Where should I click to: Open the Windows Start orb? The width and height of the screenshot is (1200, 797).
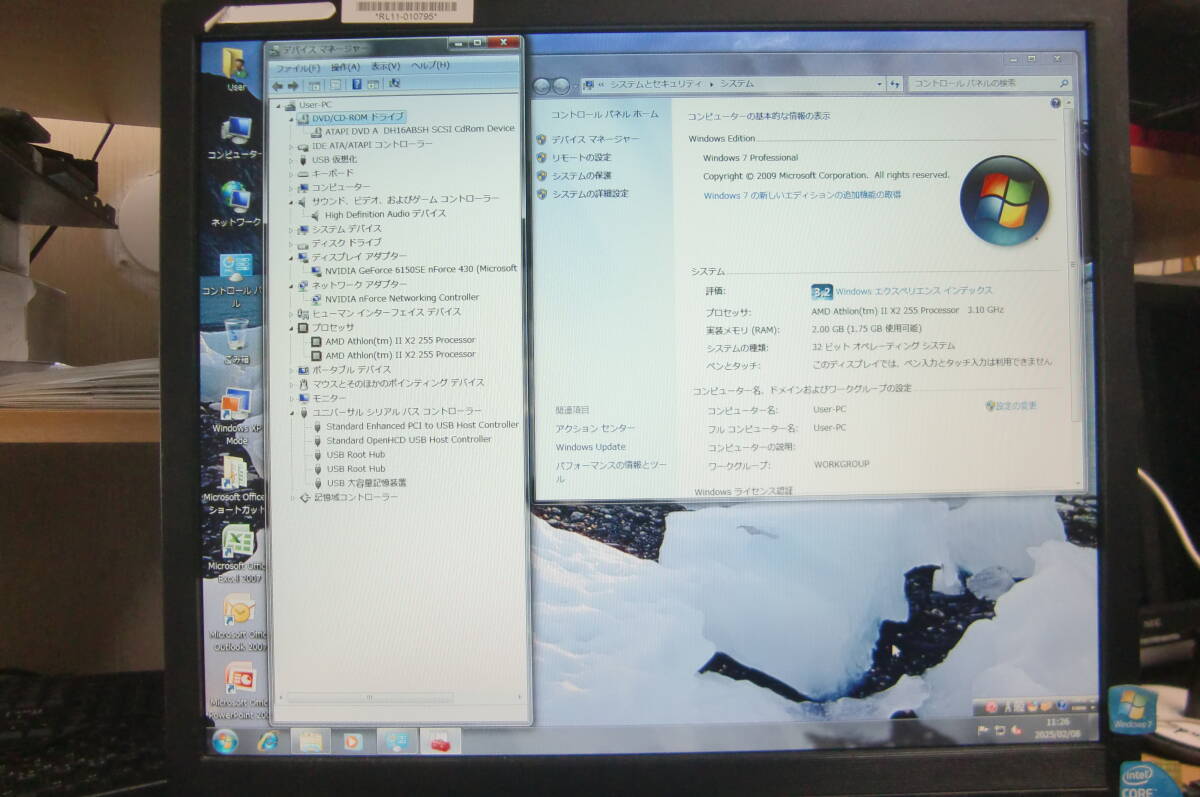click(224, 741)
